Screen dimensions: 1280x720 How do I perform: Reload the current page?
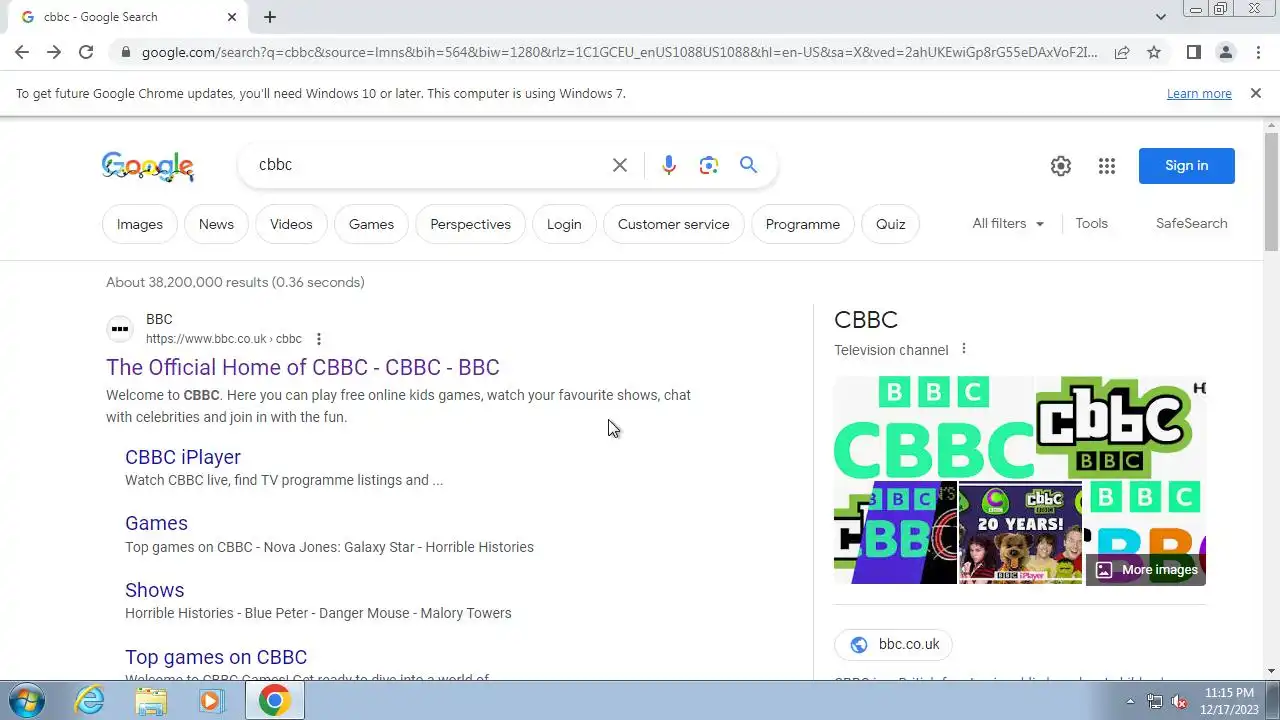point(86,52)
